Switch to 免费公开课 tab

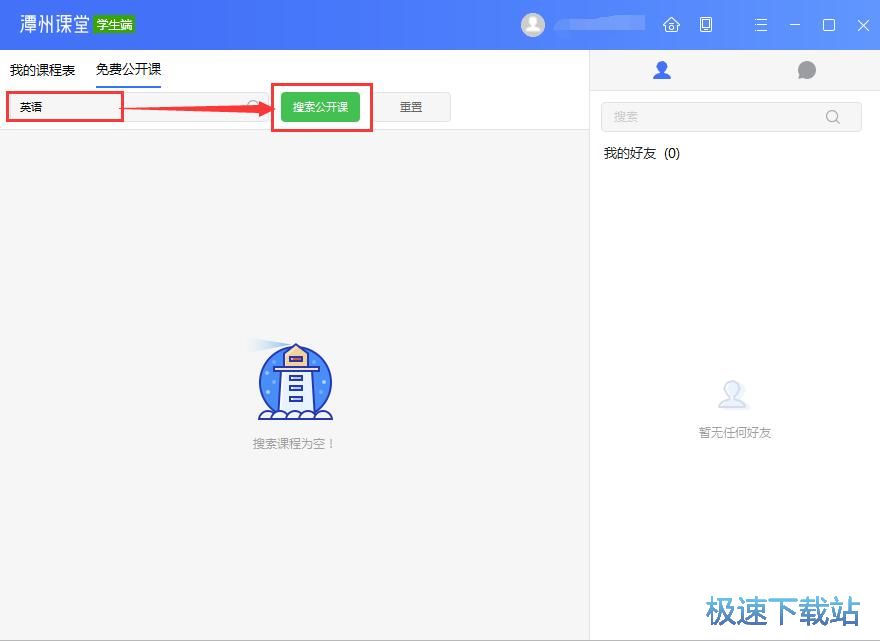[x=129, y=69]
